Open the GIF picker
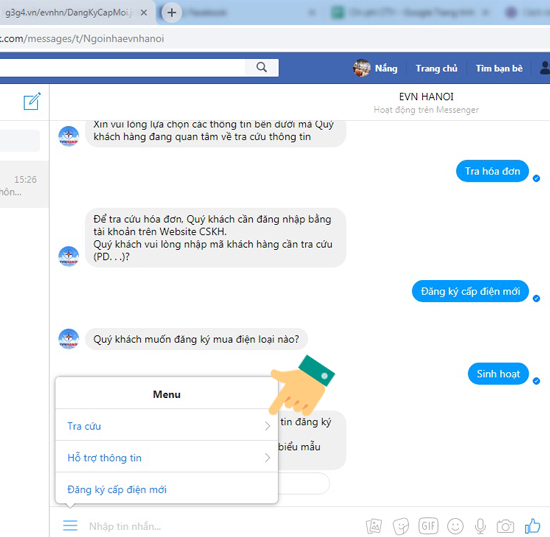 pyautogui.click(x=428, y=526)
